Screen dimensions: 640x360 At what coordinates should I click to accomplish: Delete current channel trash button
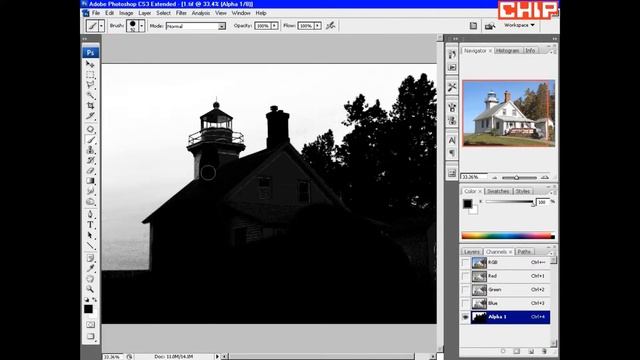click(544, 351)
